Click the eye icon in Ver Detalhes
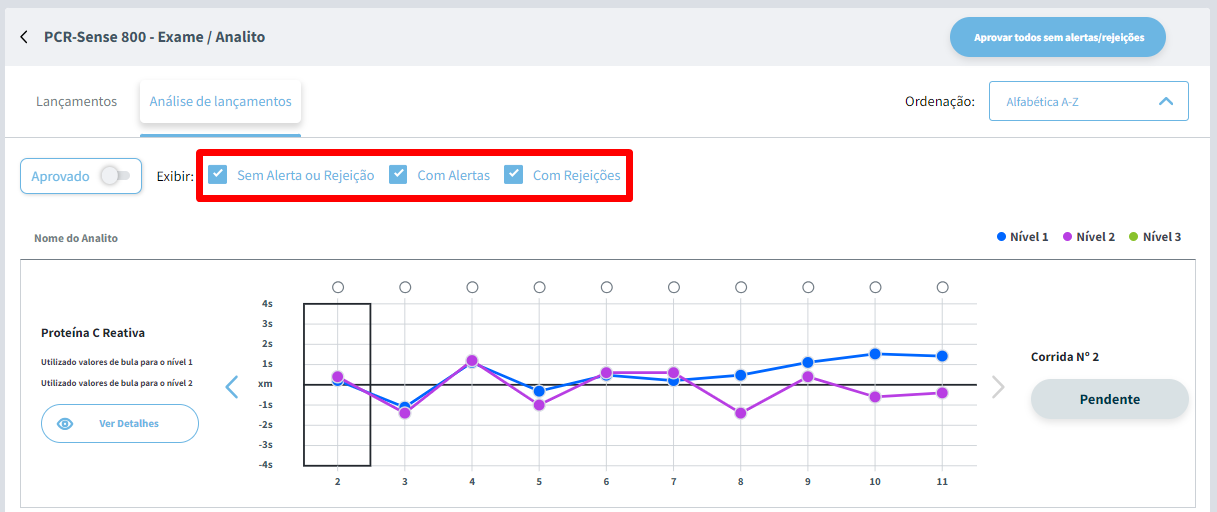Screen dimensions: 1217x512 (65, 424)
